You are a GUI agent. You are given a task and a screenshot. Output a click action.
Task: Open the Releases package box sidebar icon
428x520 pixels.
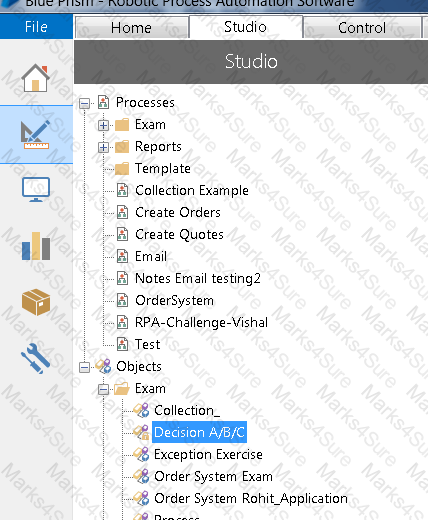click(x=36, y=302)
